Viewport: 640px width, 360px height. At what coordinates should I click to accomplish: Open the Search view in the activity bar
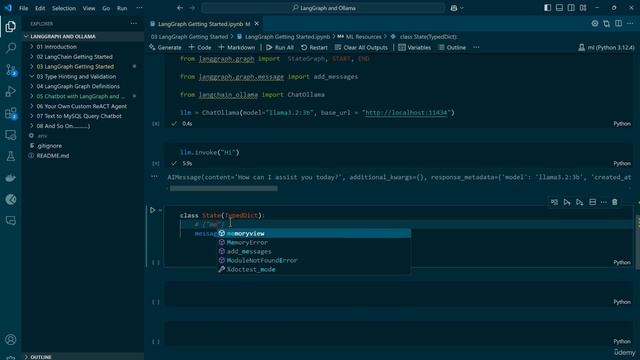click(11, 48)
